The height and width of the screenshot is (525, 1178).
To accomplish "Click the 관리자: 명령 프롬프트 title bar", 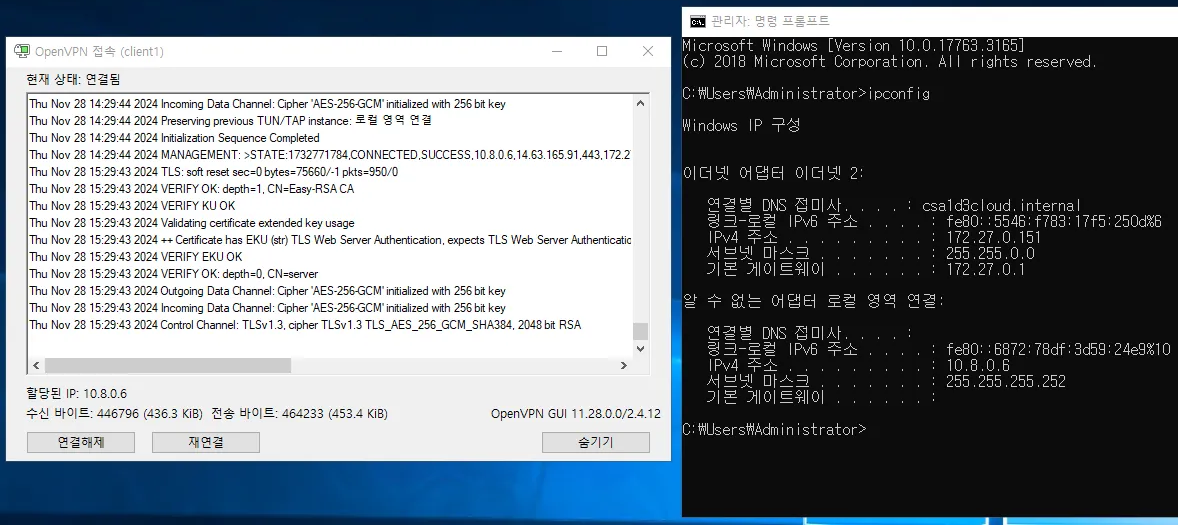I will (932, 21).
